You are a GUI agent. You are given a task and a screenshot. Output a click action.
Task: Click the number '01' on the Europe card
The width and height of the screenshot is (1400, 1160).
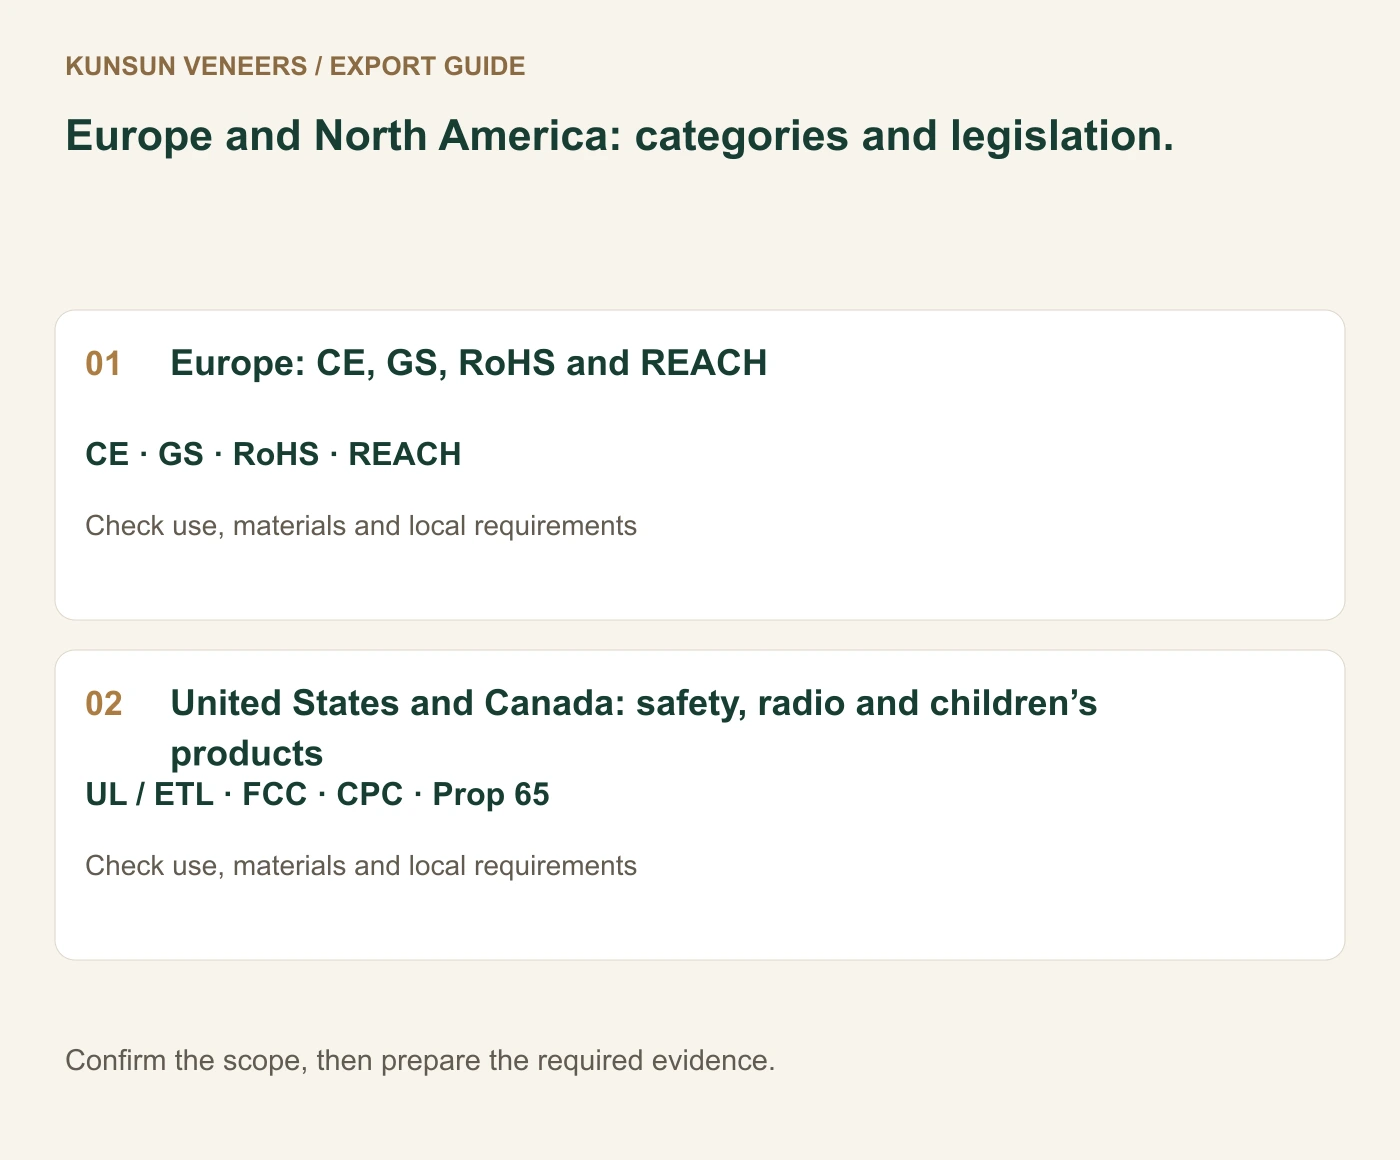pos(103,363)
